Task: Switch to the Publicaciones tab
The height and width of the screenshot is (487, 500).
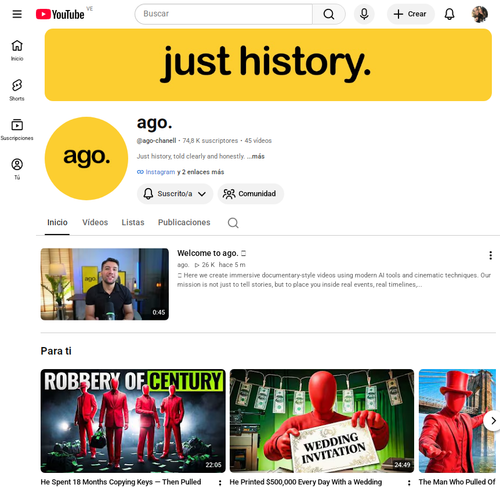Action: (x=184, y=222)
